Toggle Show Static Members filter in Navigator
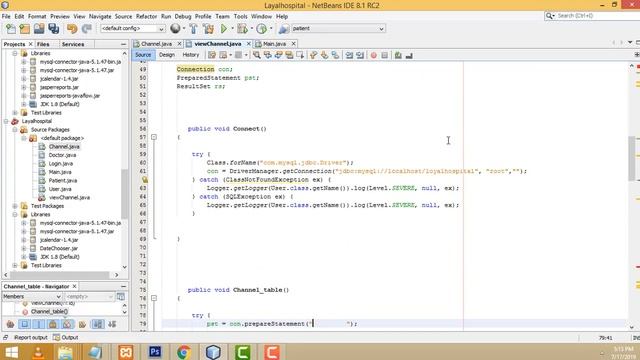The height and width of the screenshot is (360, 640). tap(39, 324)
